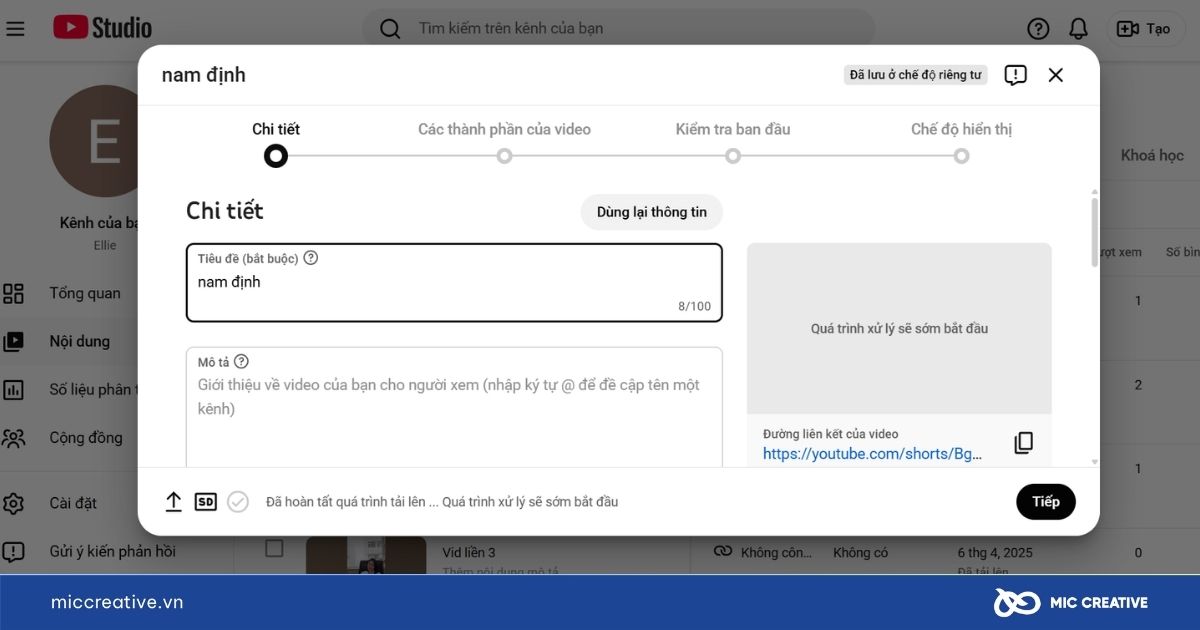Click the Mô tả description field
1200x630 pixels.
click(x=454, y=407)
